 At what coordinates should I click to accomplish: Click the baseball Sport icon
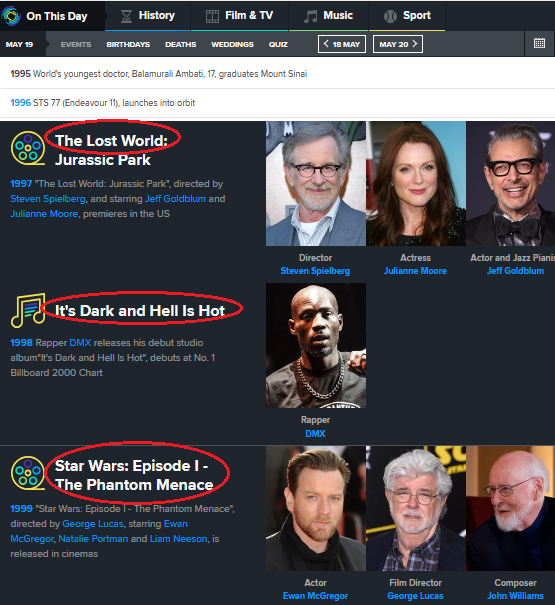tap(390, 16)
